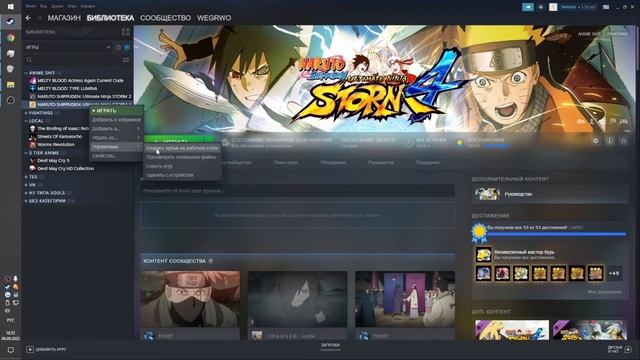Open first DLC thumbnail under ДОП. КОНТЕНТ
Image resolution: width=640 pixels, height=360 pixels.
tap(512, 330)
